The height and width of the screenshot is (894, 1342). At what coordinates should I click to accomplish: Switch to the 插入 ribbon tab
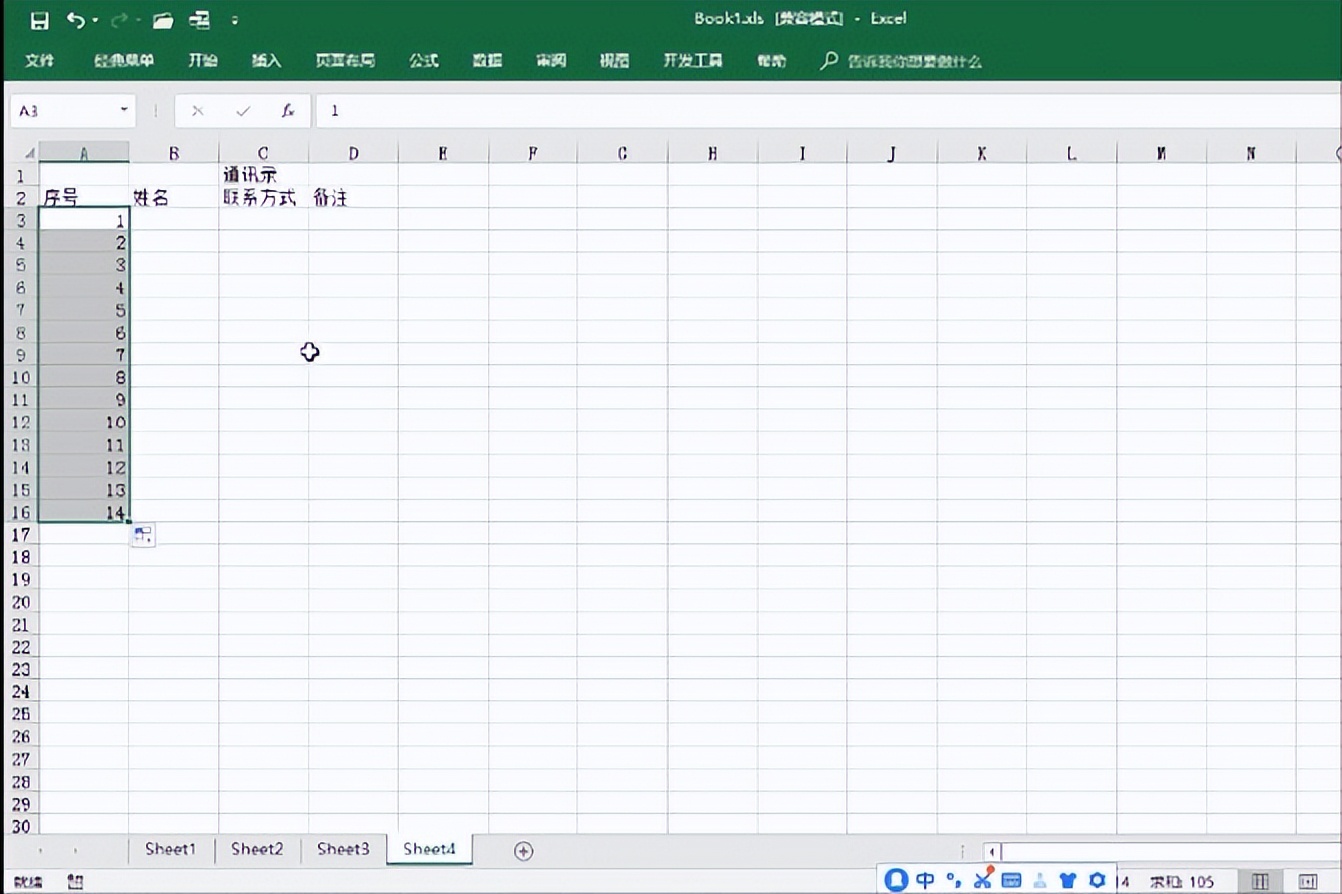pyautogui.click(x=266, y=61)
